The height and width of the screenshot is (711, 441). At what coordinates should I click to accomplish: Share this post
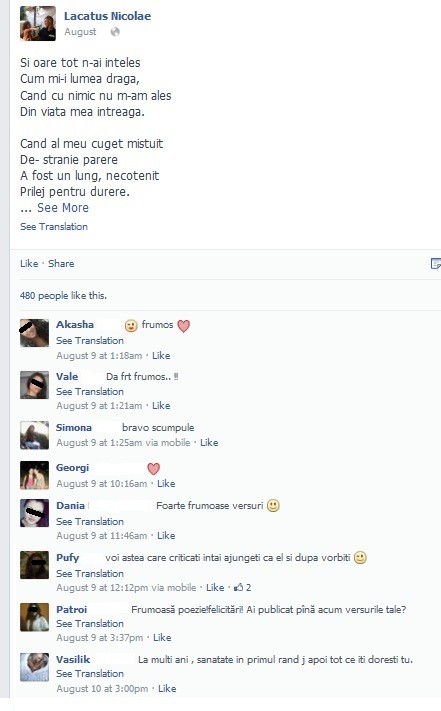61,264
